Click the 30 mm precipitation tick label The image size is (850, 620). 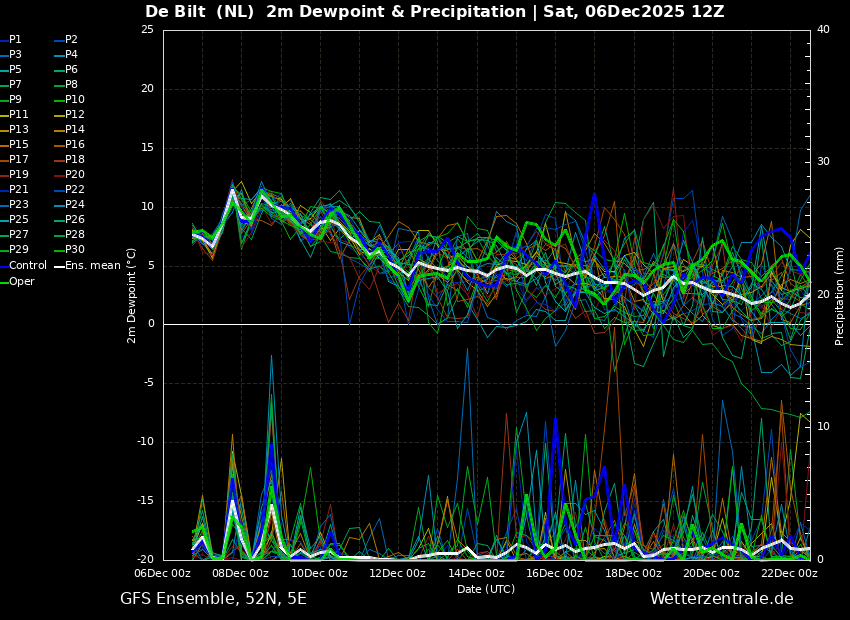pos(823,162)
